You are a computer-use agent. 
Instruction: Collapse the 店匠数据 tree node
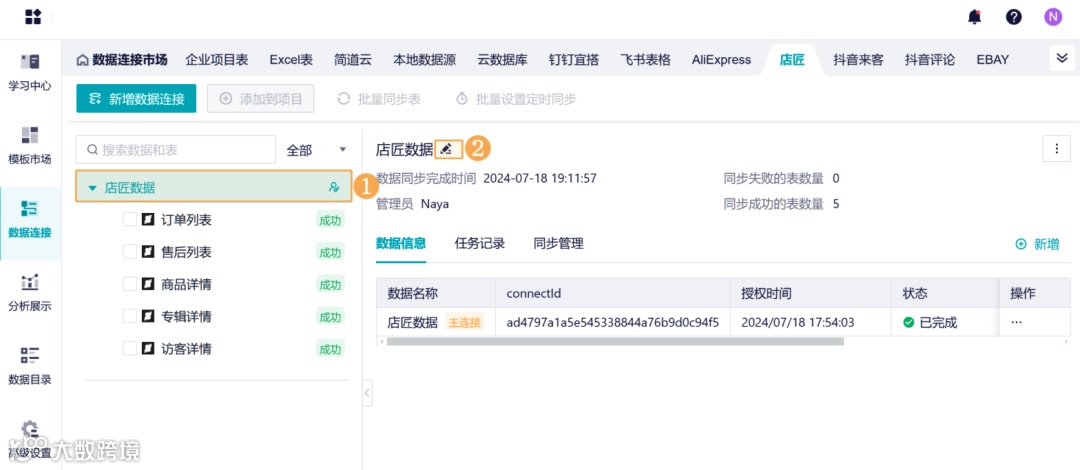point(92,187)
